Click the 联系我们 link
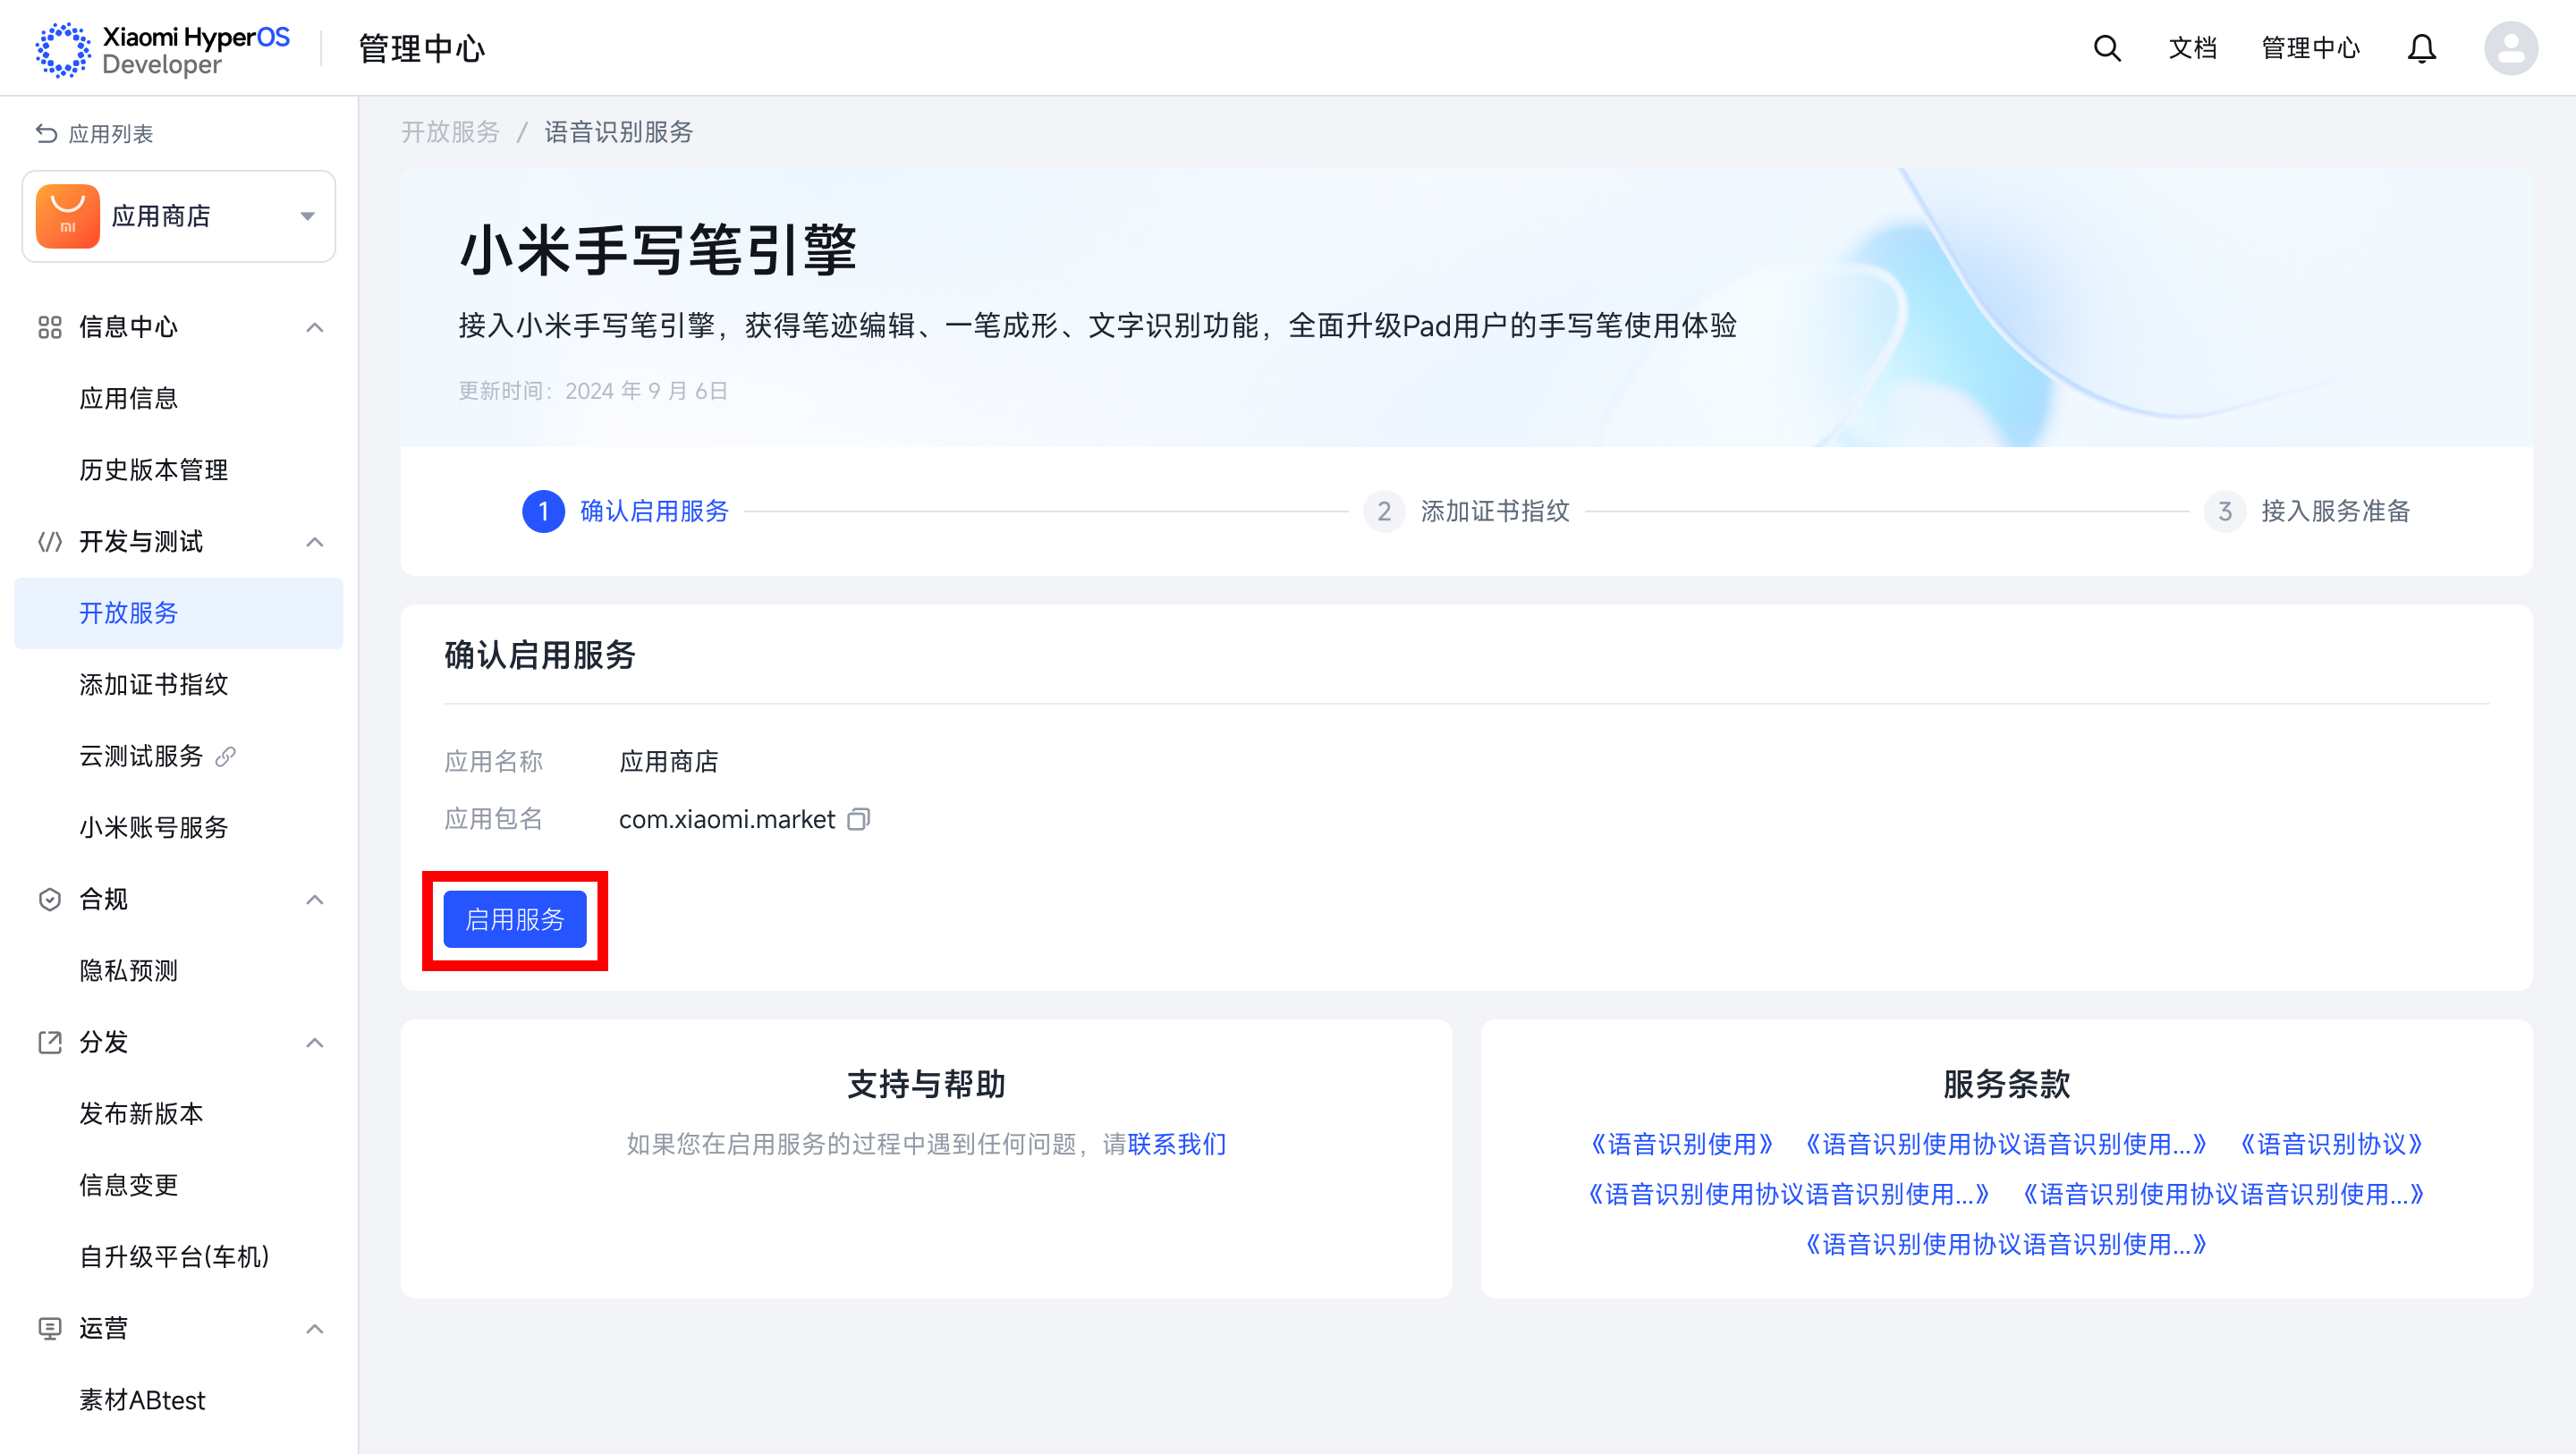The image size is (2576, 1454). [x=1177, y=1144]
